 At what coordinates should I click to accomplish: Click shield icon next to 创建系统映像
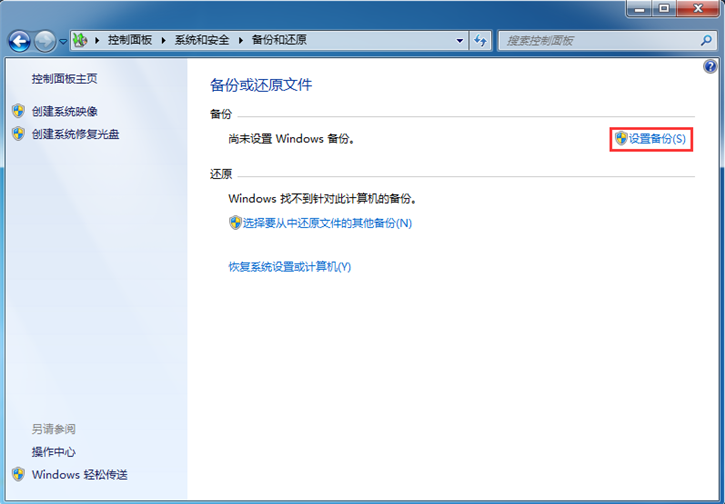18,111
